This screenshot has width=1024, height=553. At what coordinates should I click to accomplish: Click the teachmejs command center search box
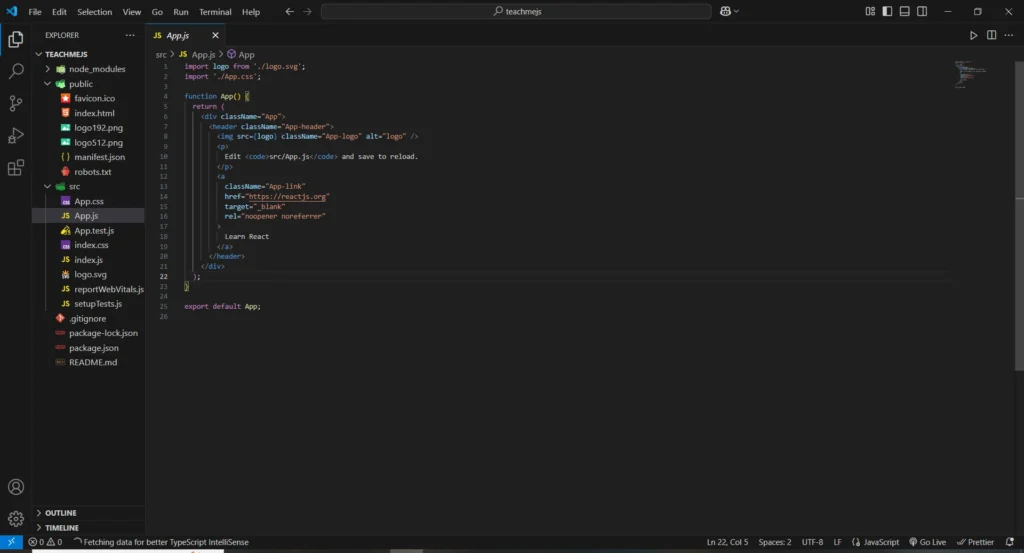point(516,11)
